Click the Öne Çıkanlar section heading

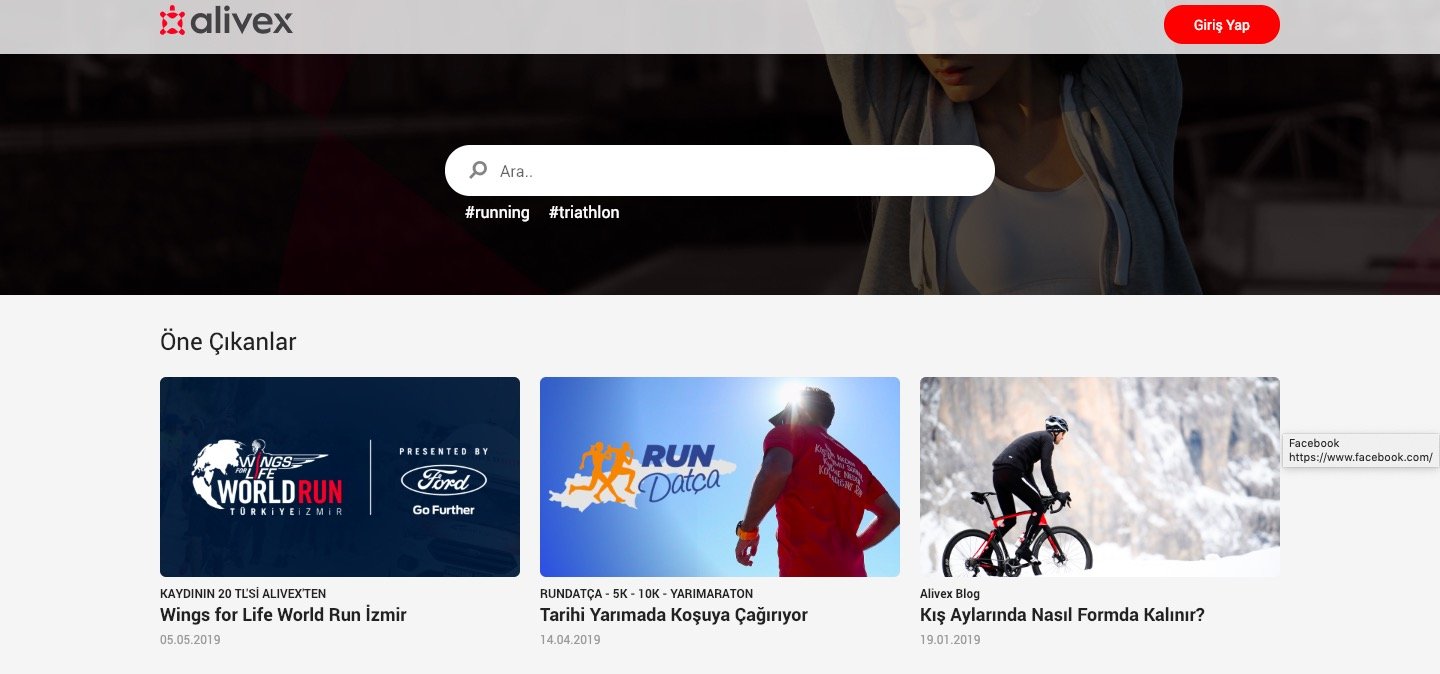228,342
